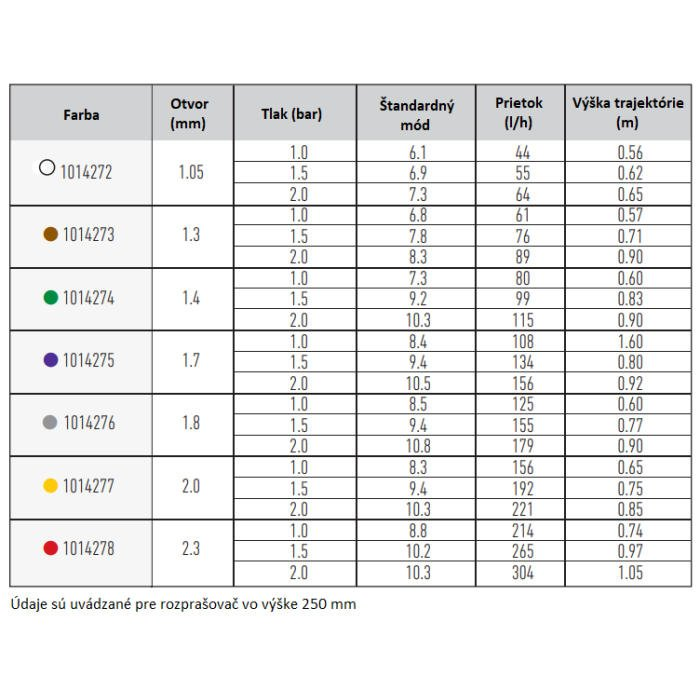Select the red dot beside 1014278

[50, 548]
